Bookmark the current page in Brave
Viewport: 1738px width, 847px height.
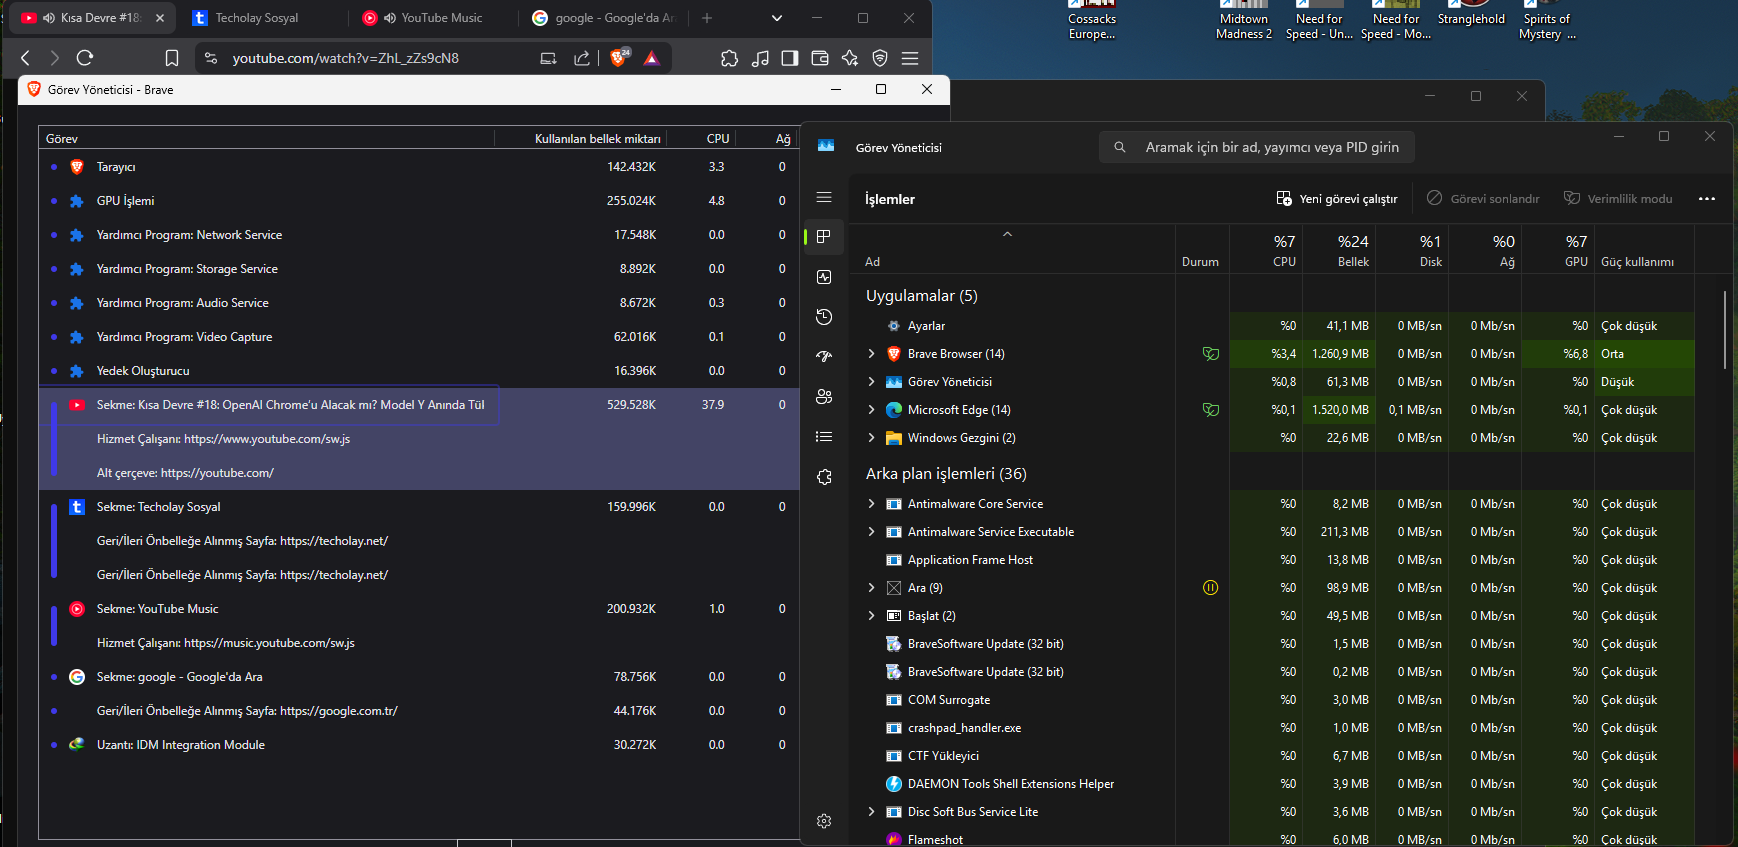[172, 58]
